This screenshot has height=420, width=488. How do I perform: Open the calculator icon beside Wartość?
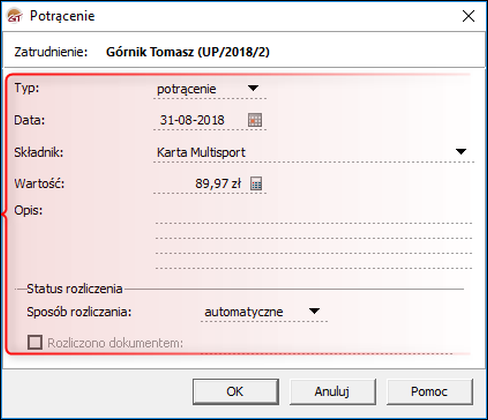[x=256, y=184]
